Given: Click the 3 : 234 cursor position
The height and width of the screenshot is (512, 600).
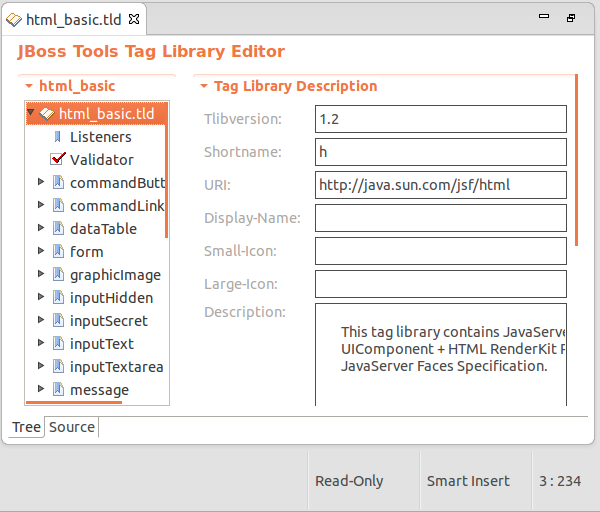Looking at the screenshot, I should [560, 481].
